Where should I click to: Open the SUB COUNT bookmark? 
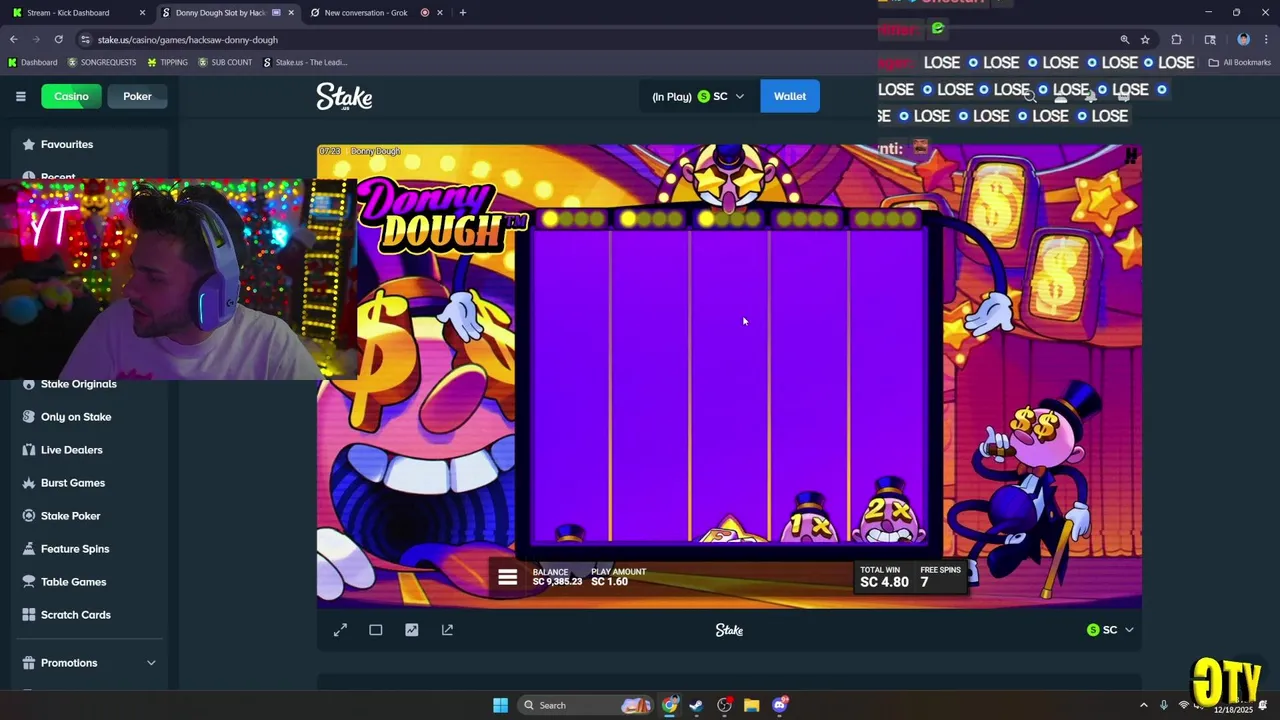pos(225,62)
